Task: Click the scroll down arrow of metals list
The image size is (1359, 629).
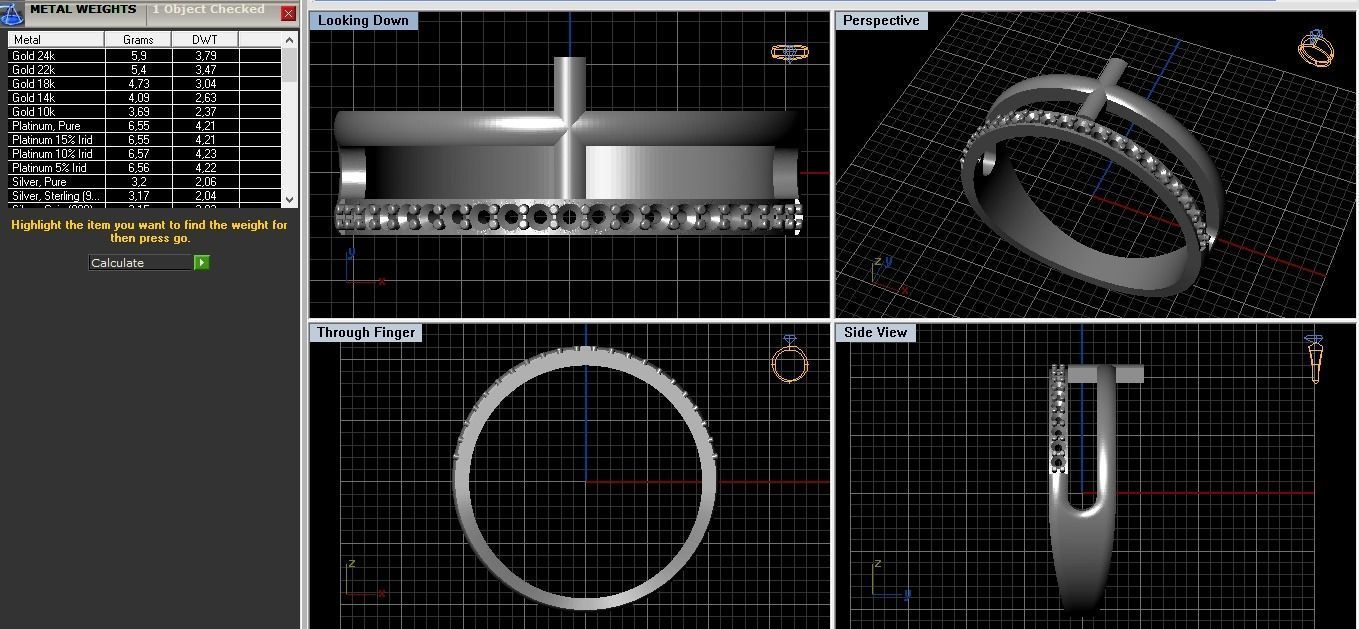Action: coord(290,198)
